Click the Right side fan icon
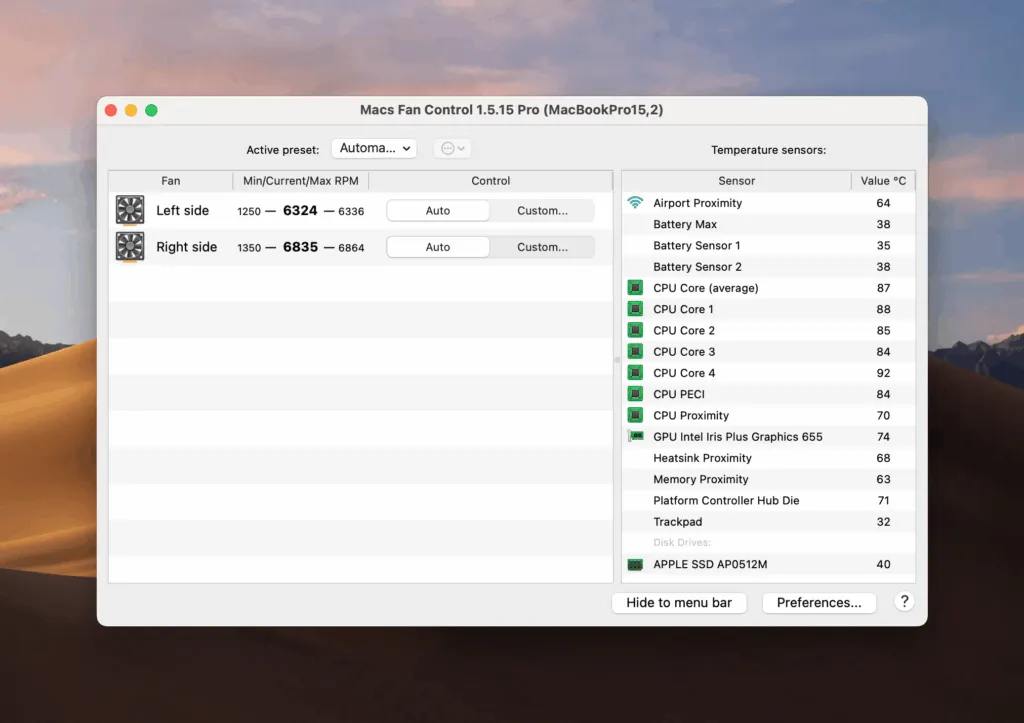Screen dimensions: 1024x723 point(129,246)
